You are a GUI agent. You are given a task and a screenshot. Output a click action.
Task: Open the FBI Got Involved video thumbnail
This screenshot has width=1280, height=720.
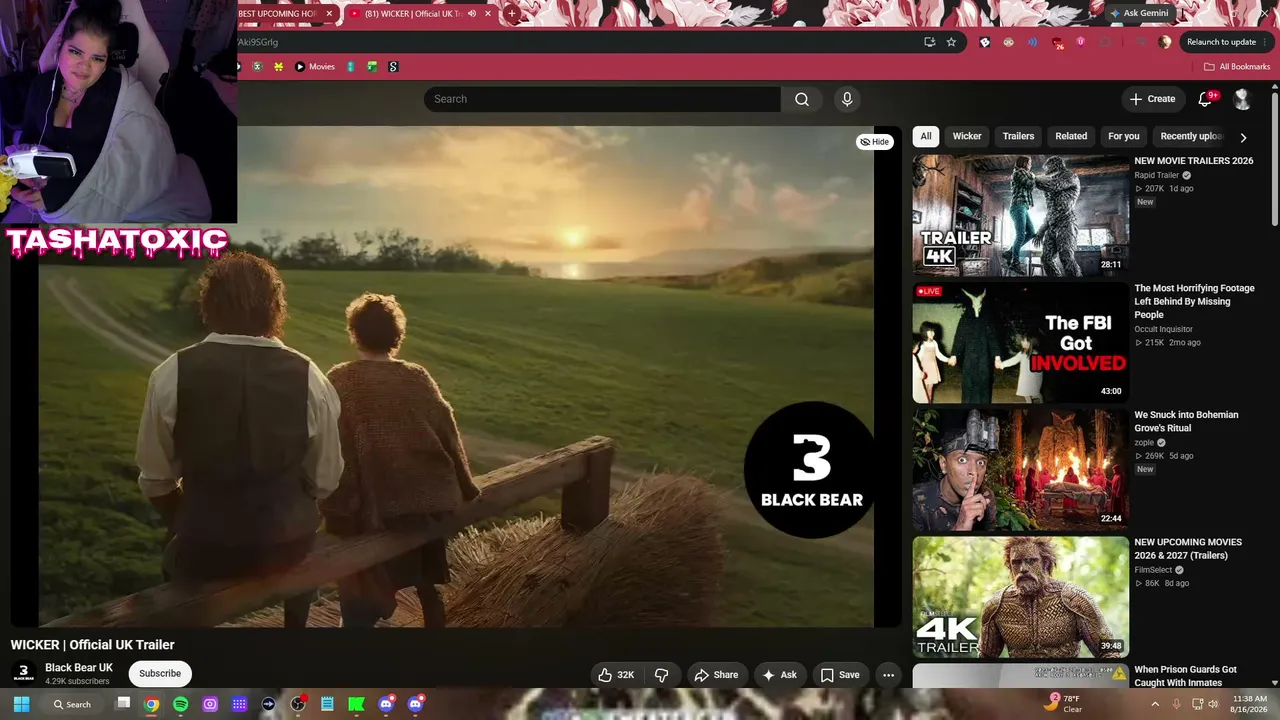point(1021,343)
